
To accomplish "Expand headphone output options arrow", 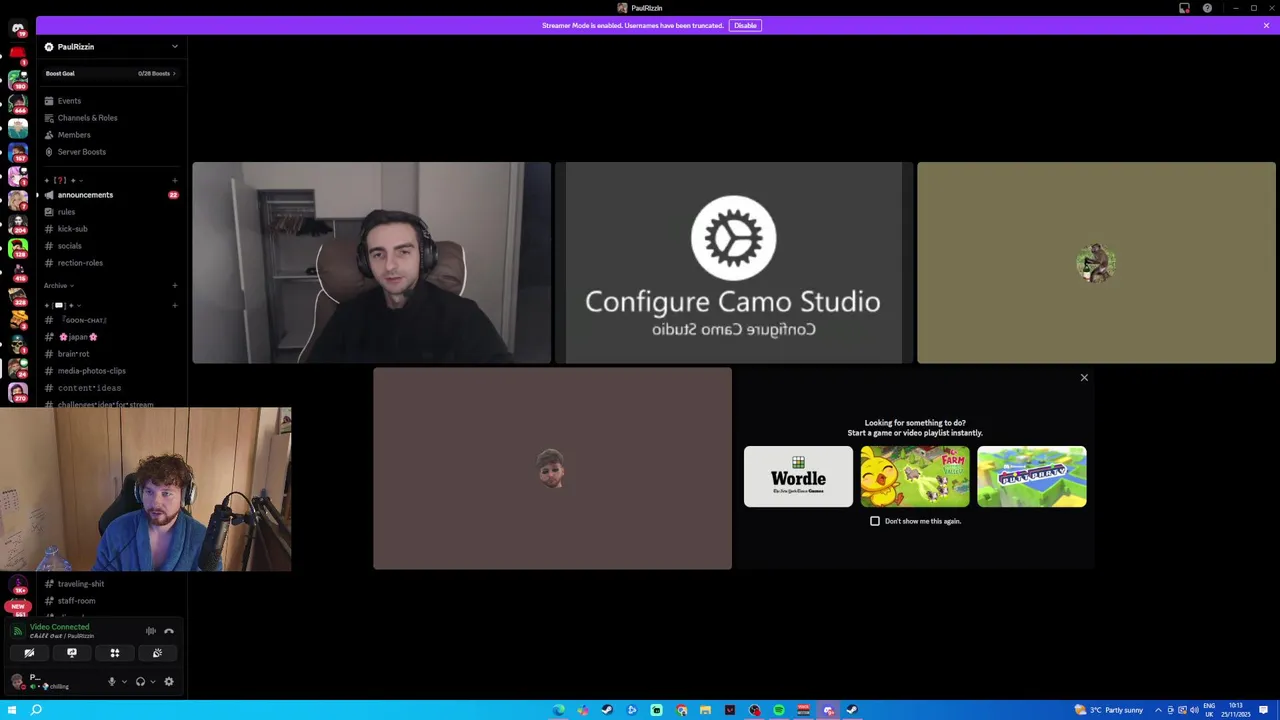I will pos(152,682).
